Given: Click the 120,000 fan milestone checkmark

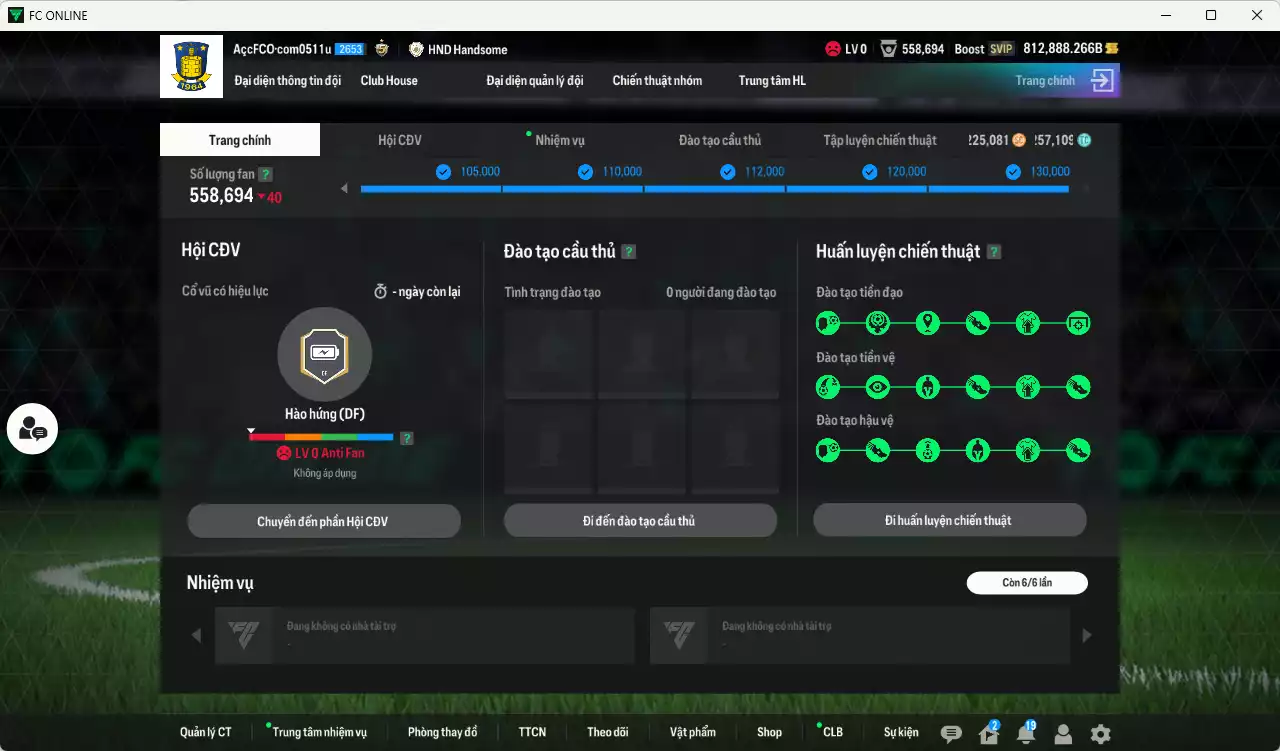Looking at the screenshot, I should 870,172.
